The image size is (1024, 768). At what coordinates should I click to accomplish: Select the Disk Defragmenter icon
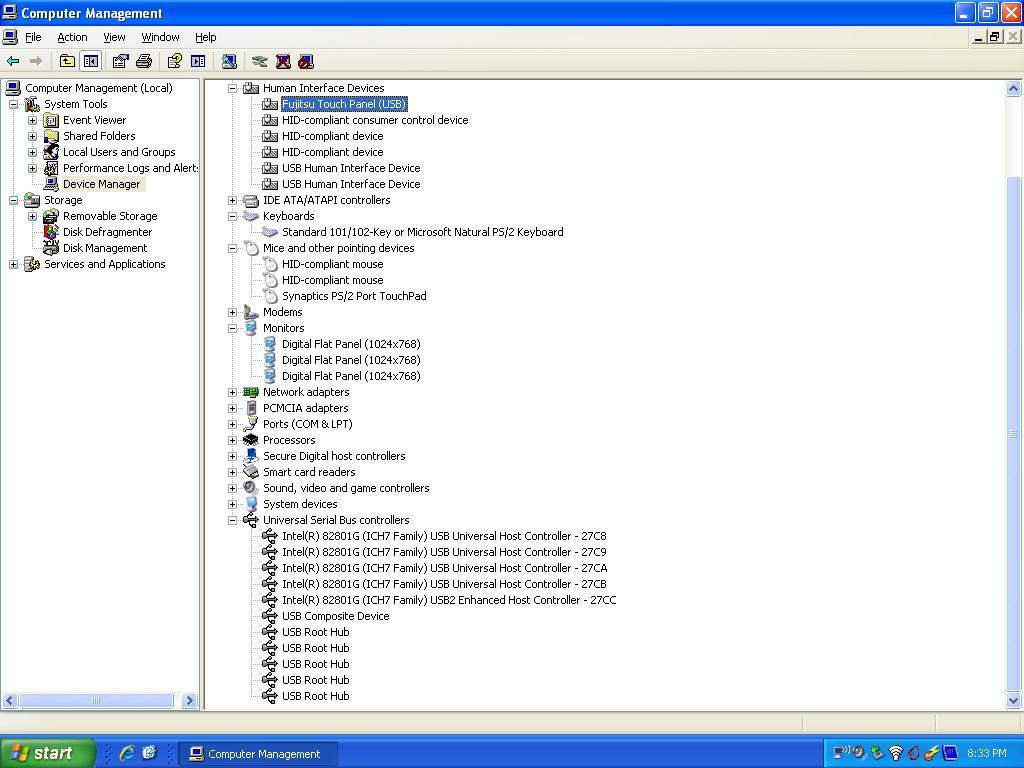[51, 232]
